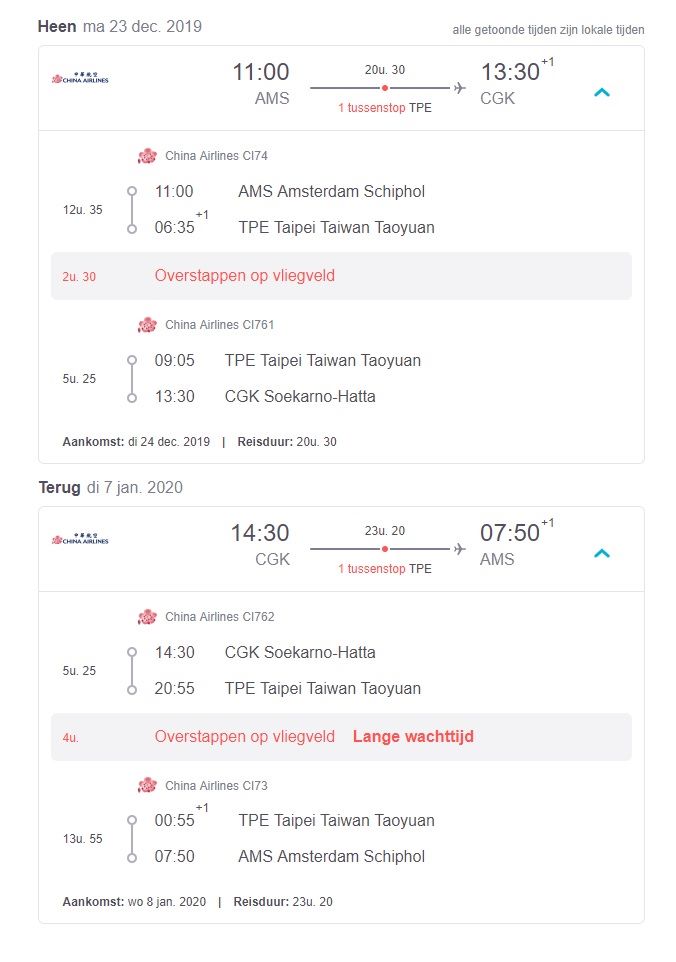Image resolution: width=676 pixels, height=962 pixels.
Task: Collapse the return flight details chevron
Action: 602,553
